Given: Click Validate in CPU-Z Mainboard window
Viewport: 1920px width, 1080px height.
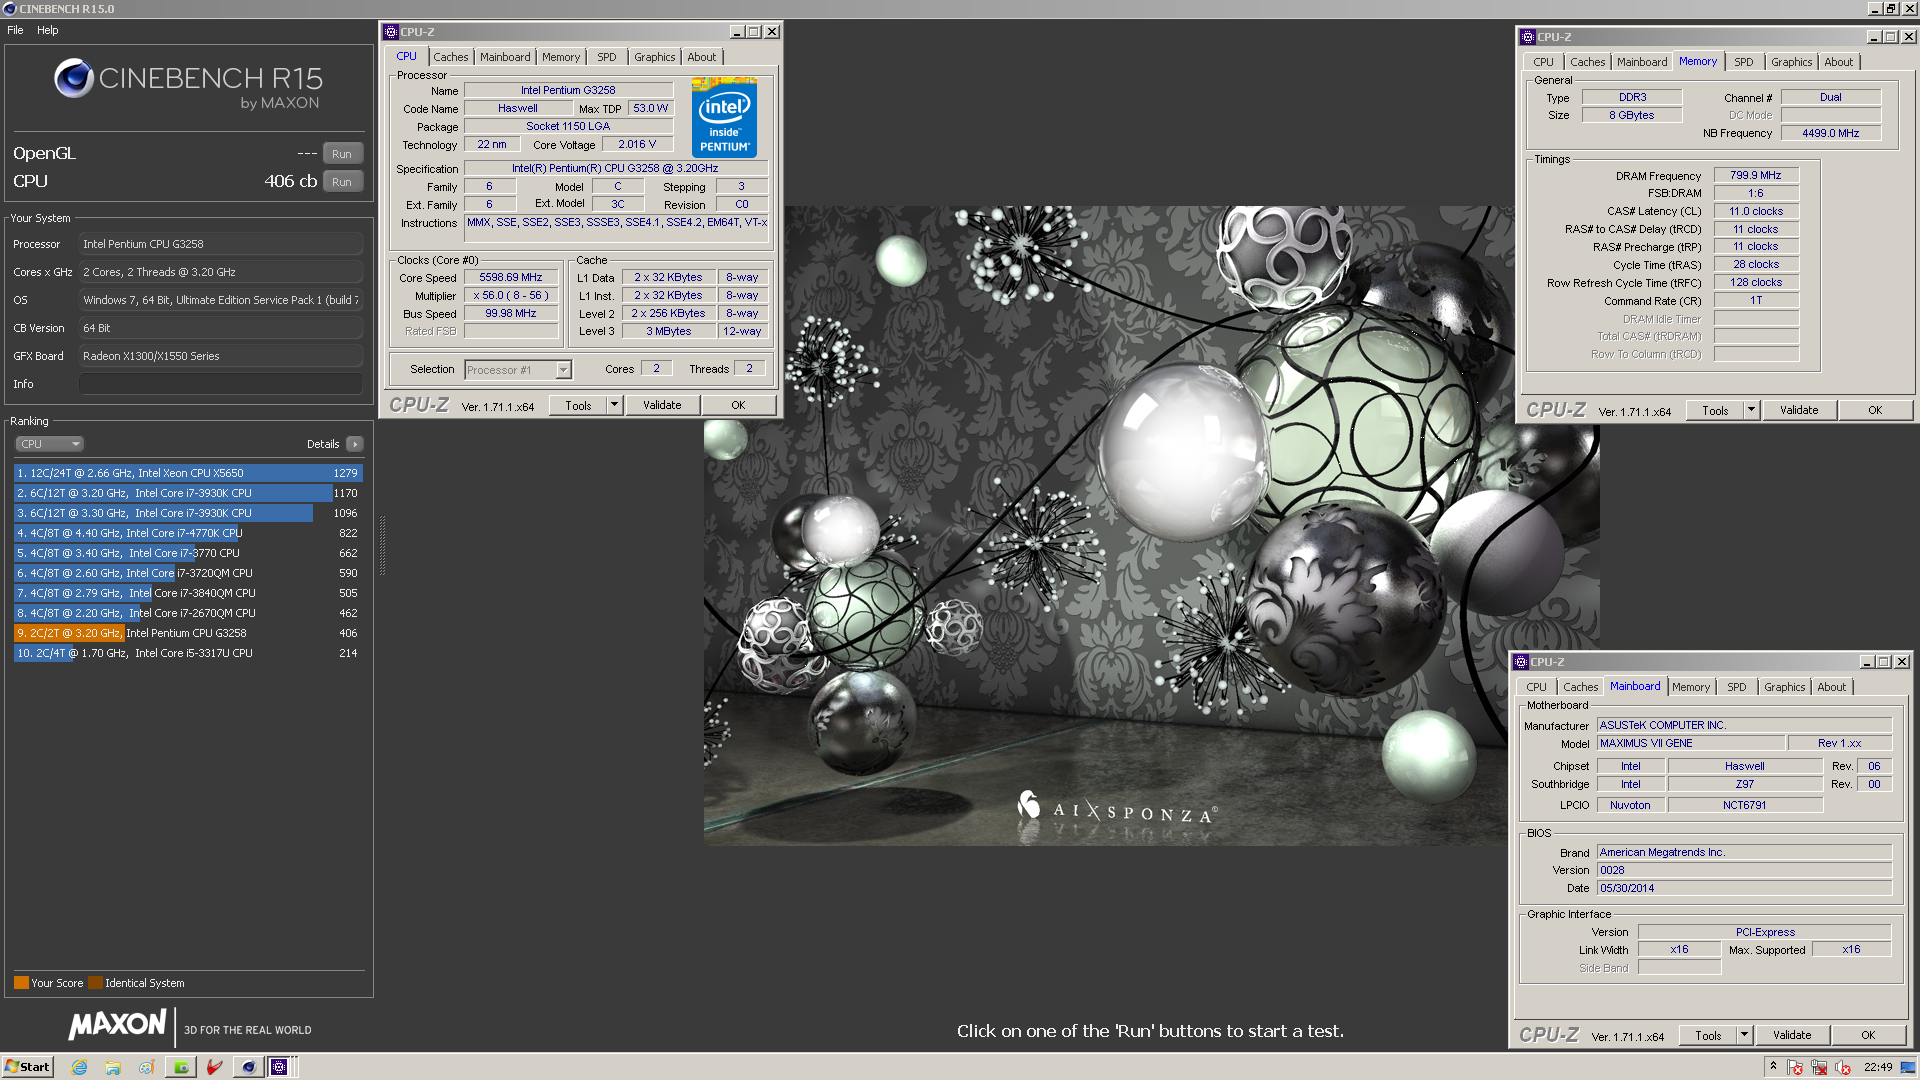Looking at the screenshot, I should 1792,1035.
